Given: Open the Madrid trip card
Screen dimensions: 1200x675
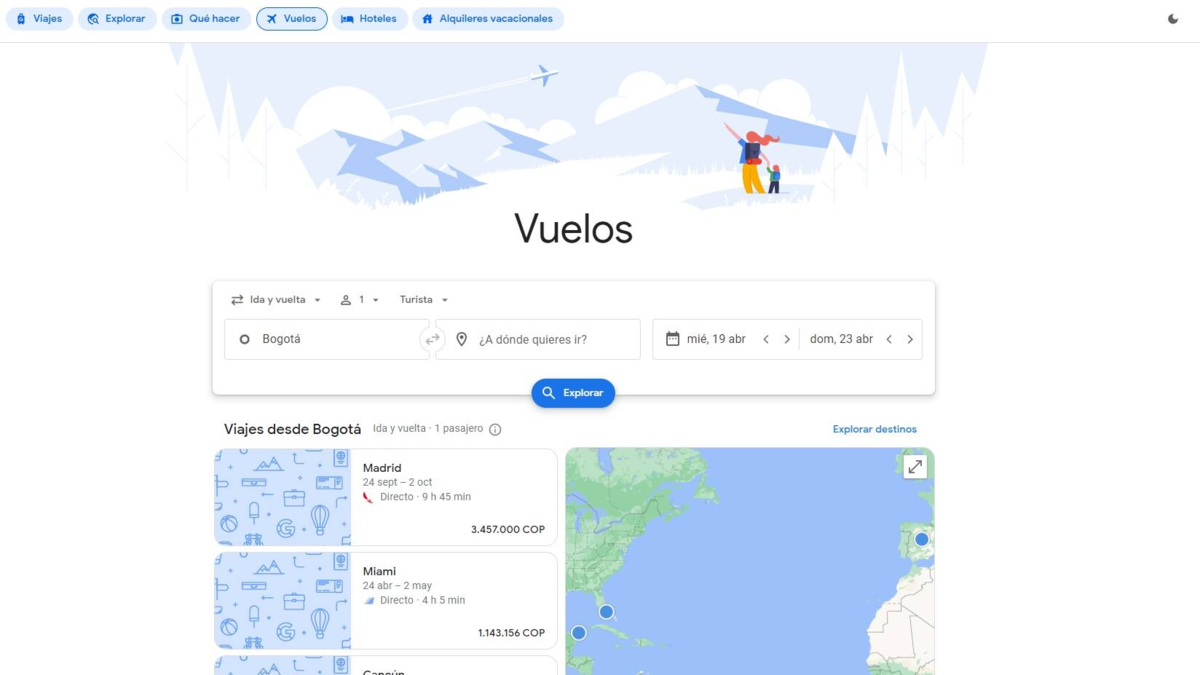Looking at the screenshot, I should [x=385, y=497].
